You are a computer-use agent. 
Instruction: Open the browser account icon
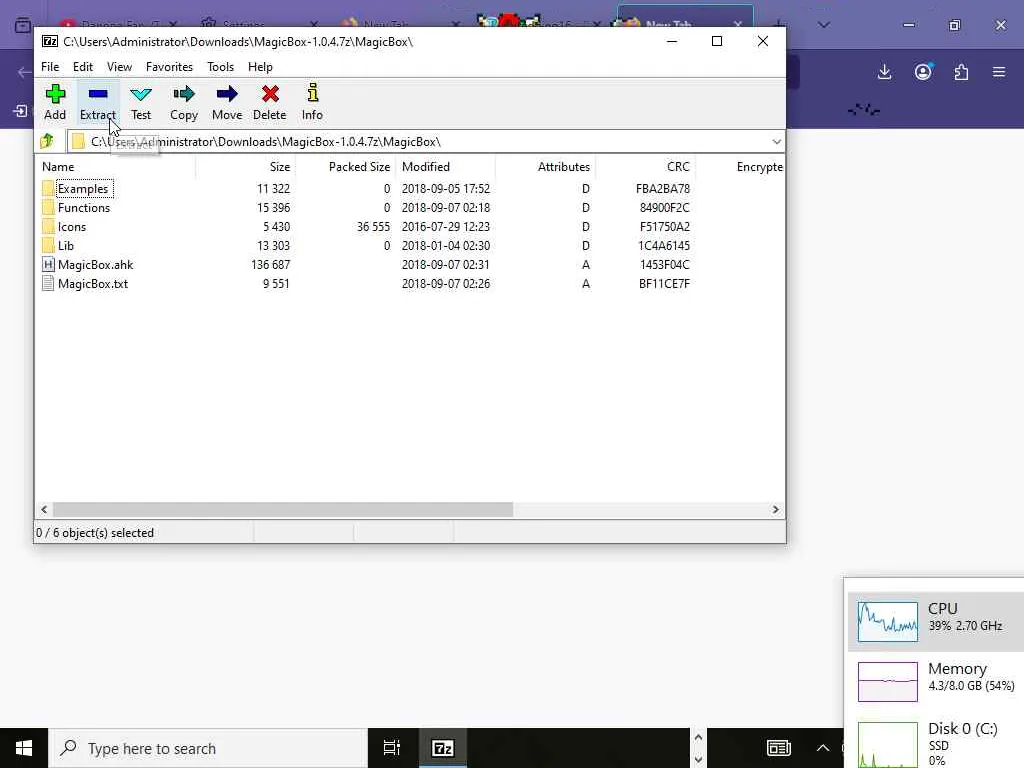pos(923,72)
